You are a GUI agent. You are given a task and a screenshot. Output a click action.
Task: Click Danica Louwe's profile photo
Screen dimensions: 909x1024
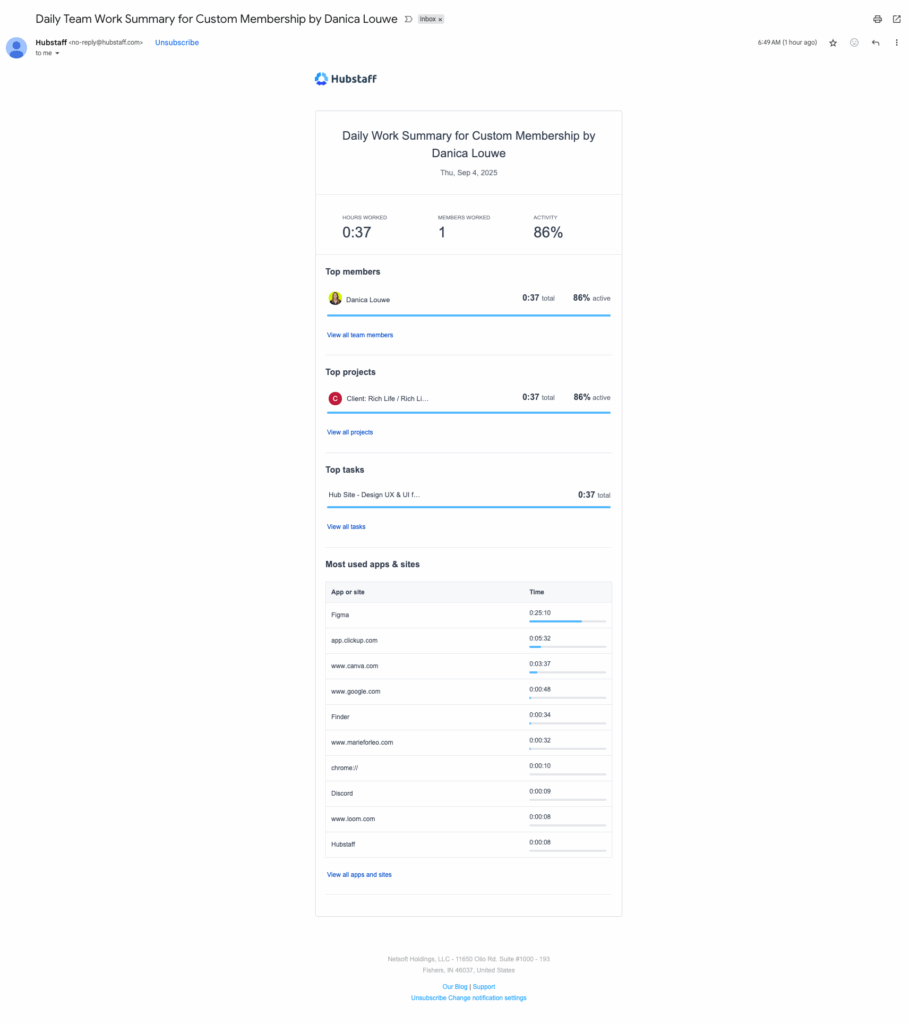click(335, 298)
